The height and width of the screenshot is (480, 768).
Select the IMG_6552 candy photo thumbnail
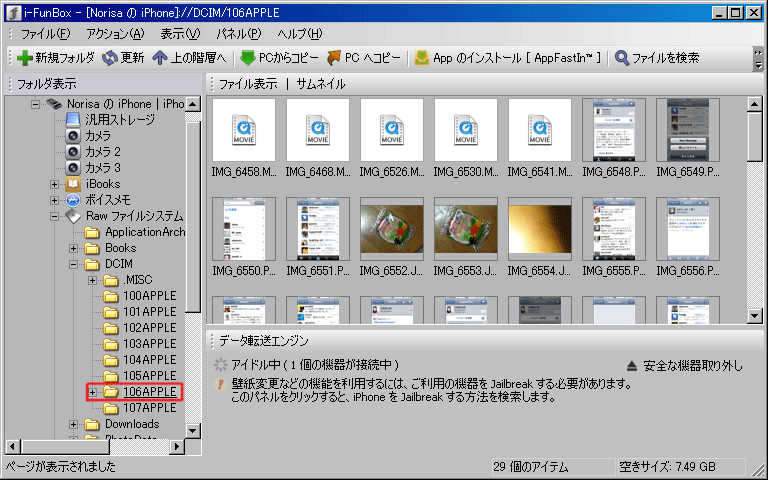tap(392, 229)
